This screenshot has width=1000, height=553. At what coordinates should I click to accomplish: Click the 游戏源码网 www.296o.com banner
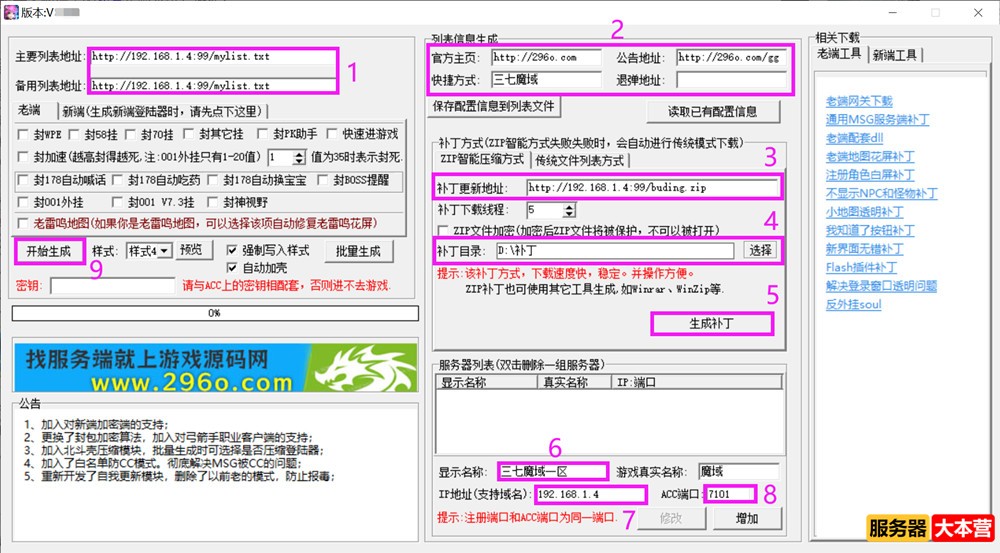216,367
